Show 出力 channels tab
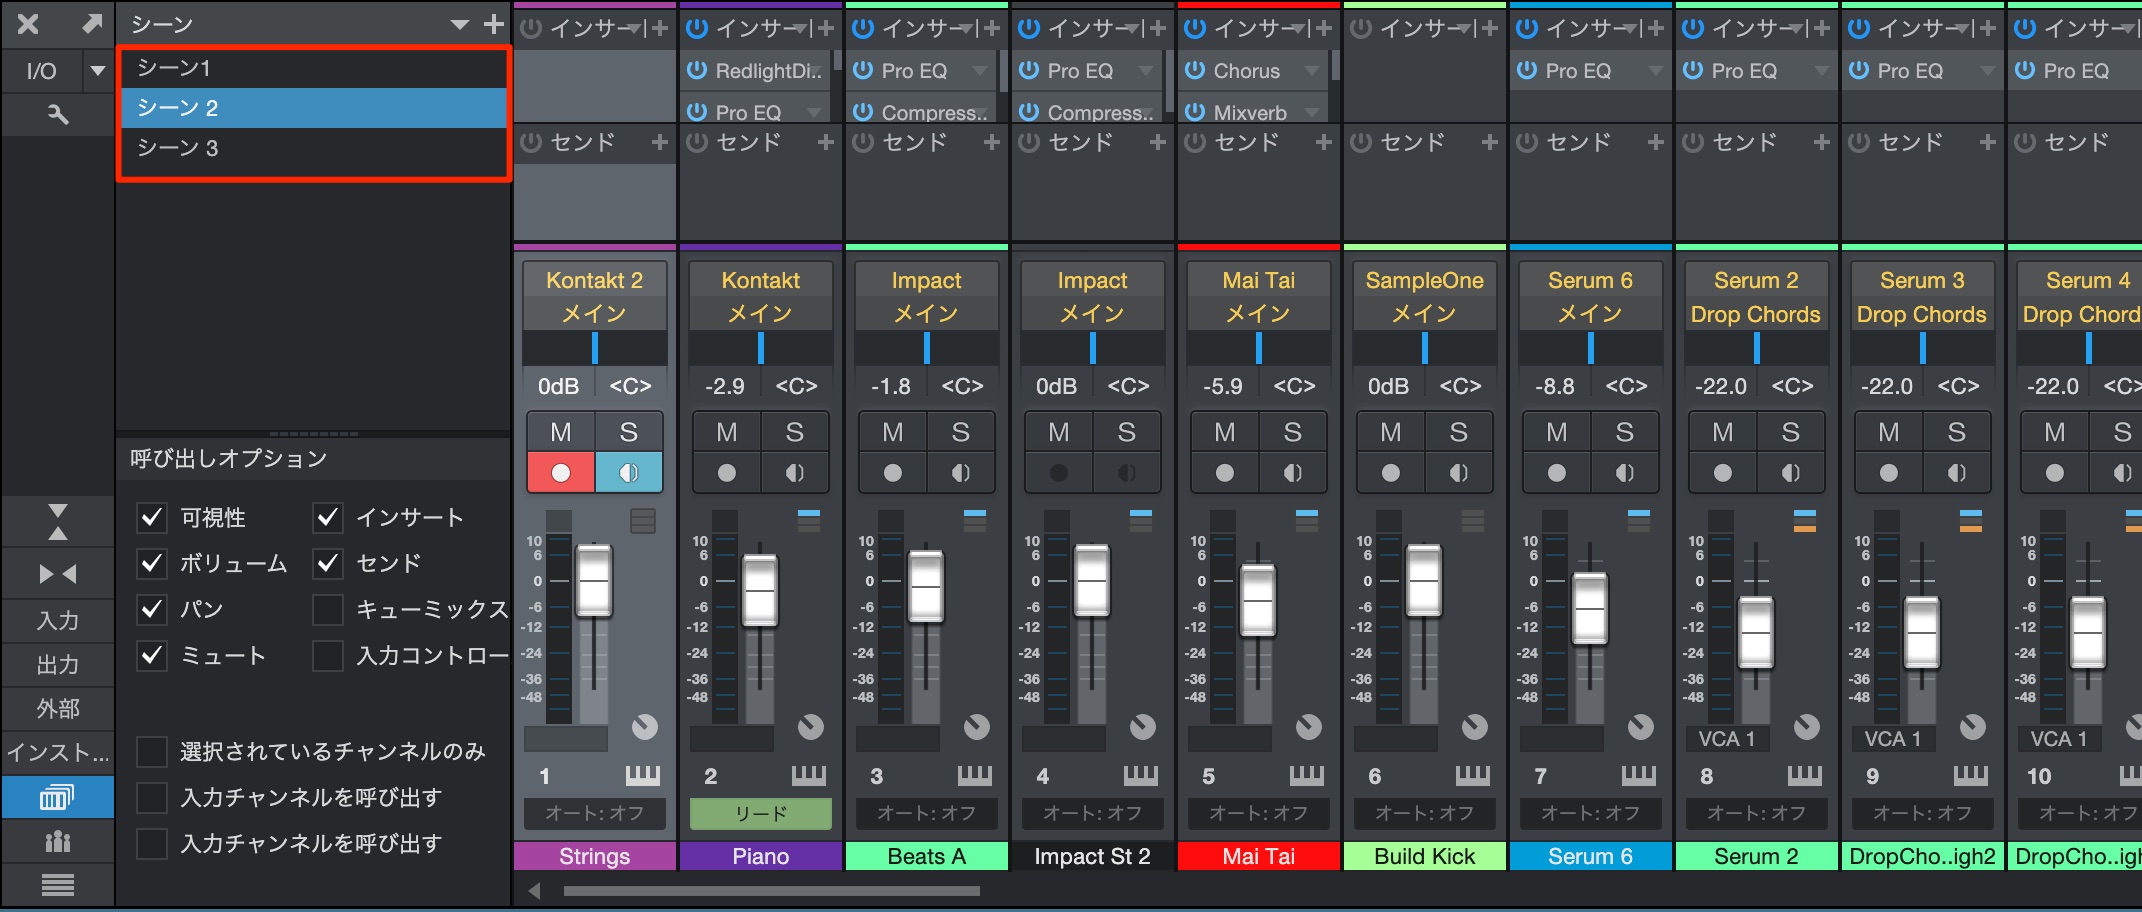The width and height of the screenshot is (2142, 912). click(57, 664)
